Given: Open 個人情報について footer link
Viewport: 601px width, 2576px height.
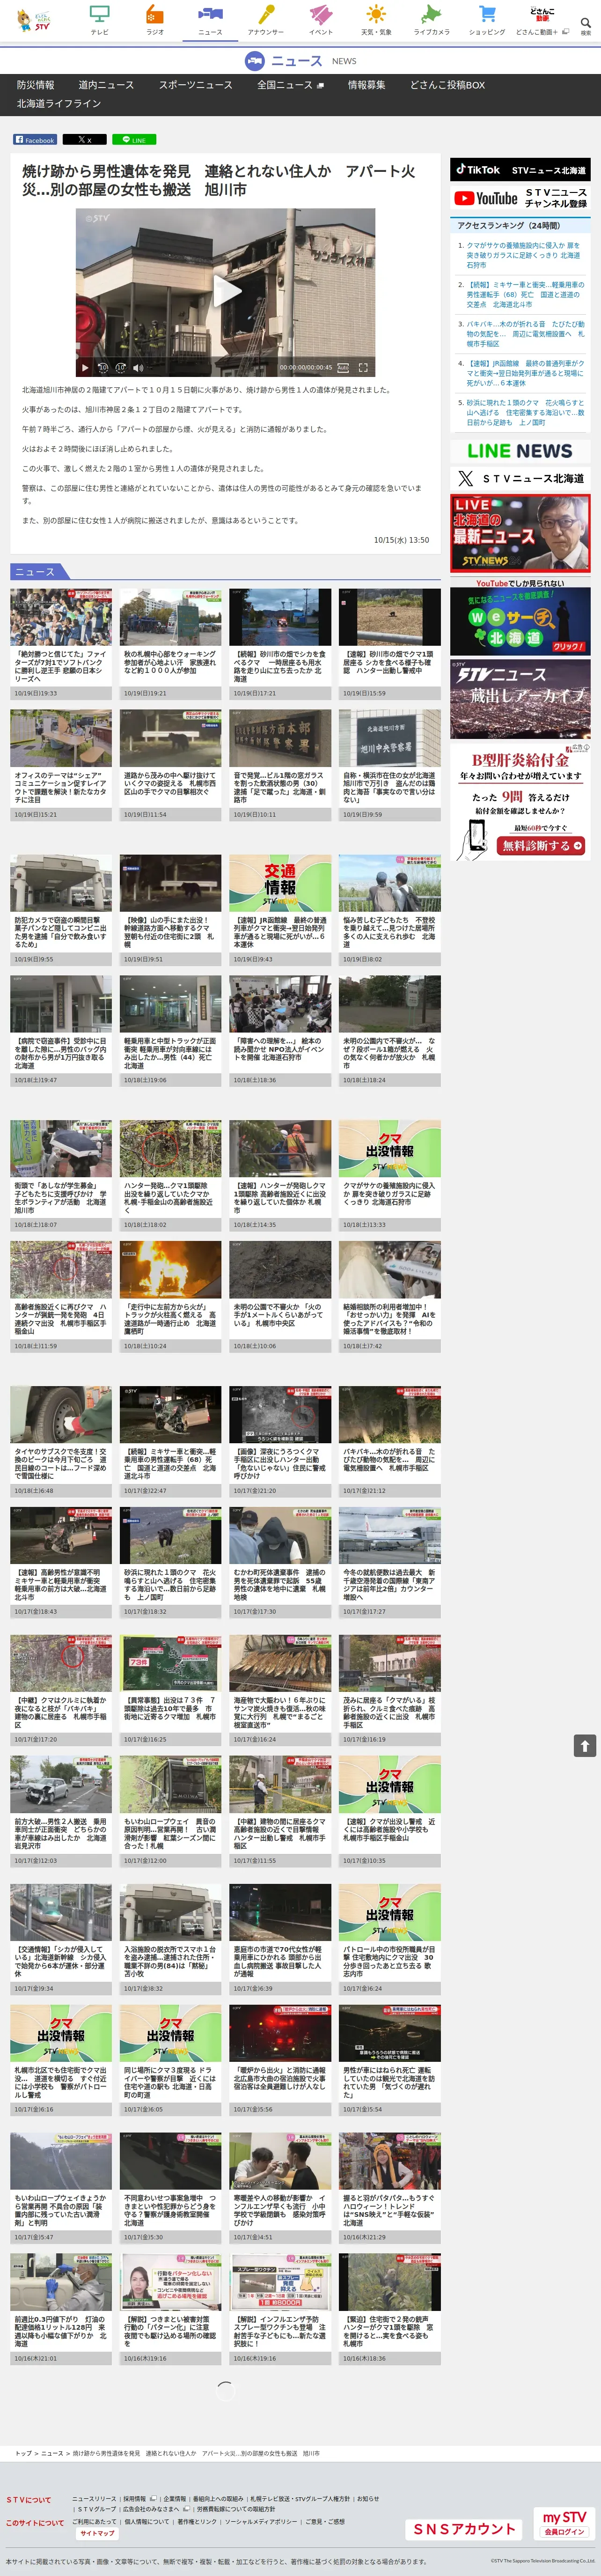Looking at the screenshot, I should pos(147,2522).
